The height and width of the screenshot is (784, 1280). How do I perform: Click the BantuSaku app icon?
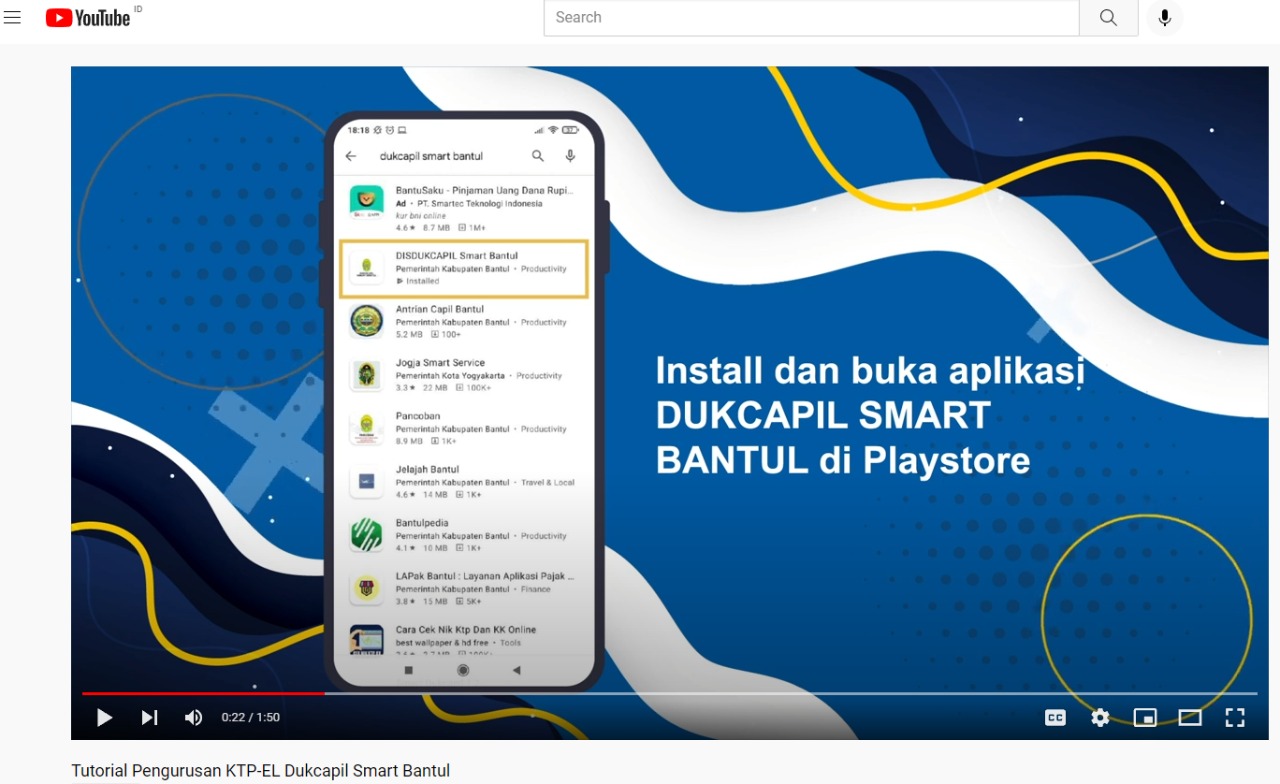point(366,203)
